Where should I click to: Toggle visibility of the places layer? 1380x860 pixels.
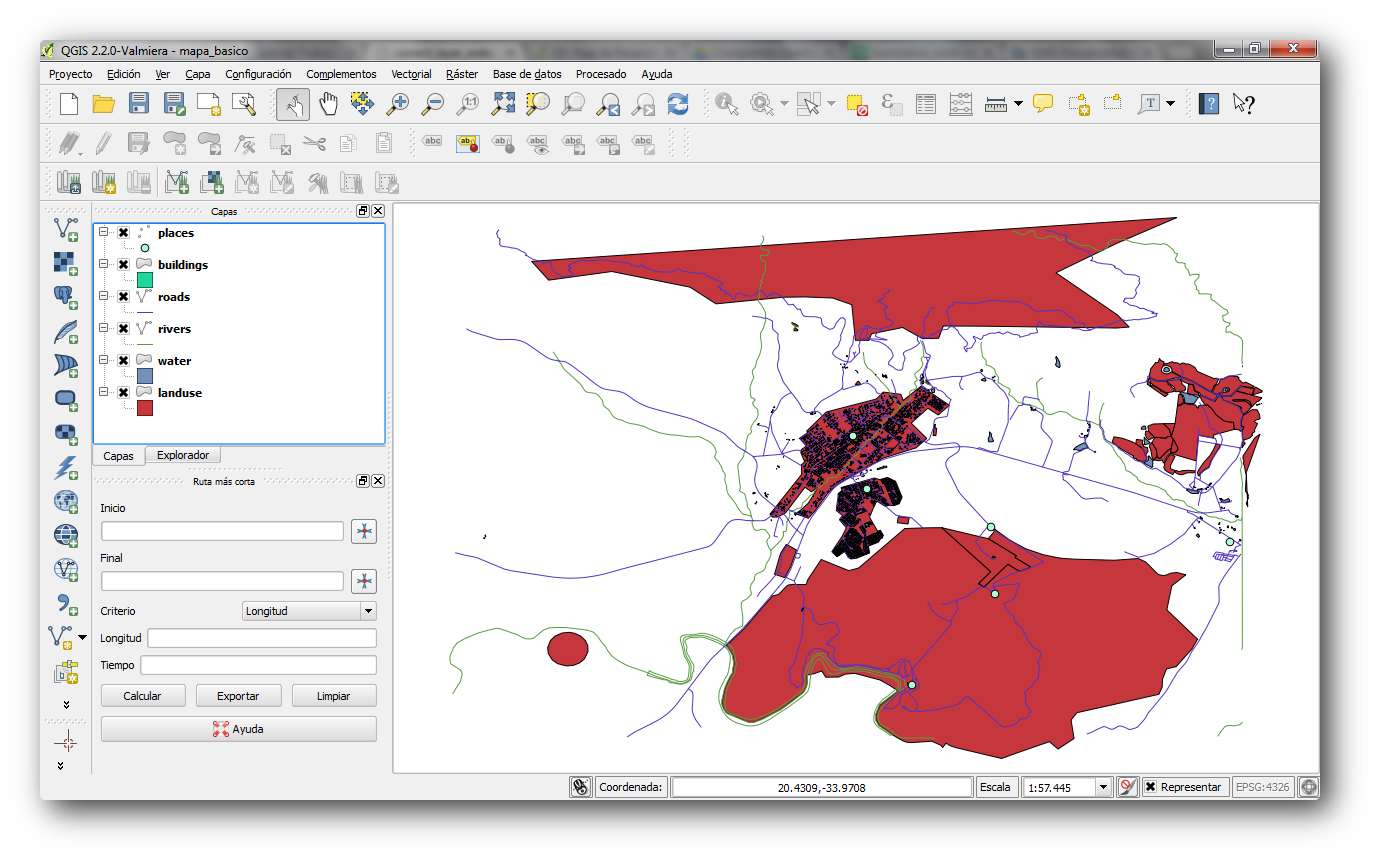coord(123,233)
